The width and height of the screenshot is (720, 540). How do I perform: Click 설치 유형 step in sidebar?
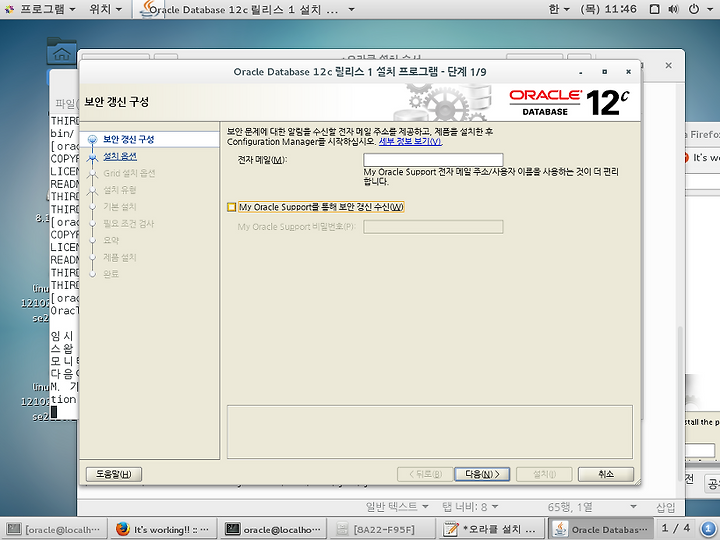(x=120, y=190)
